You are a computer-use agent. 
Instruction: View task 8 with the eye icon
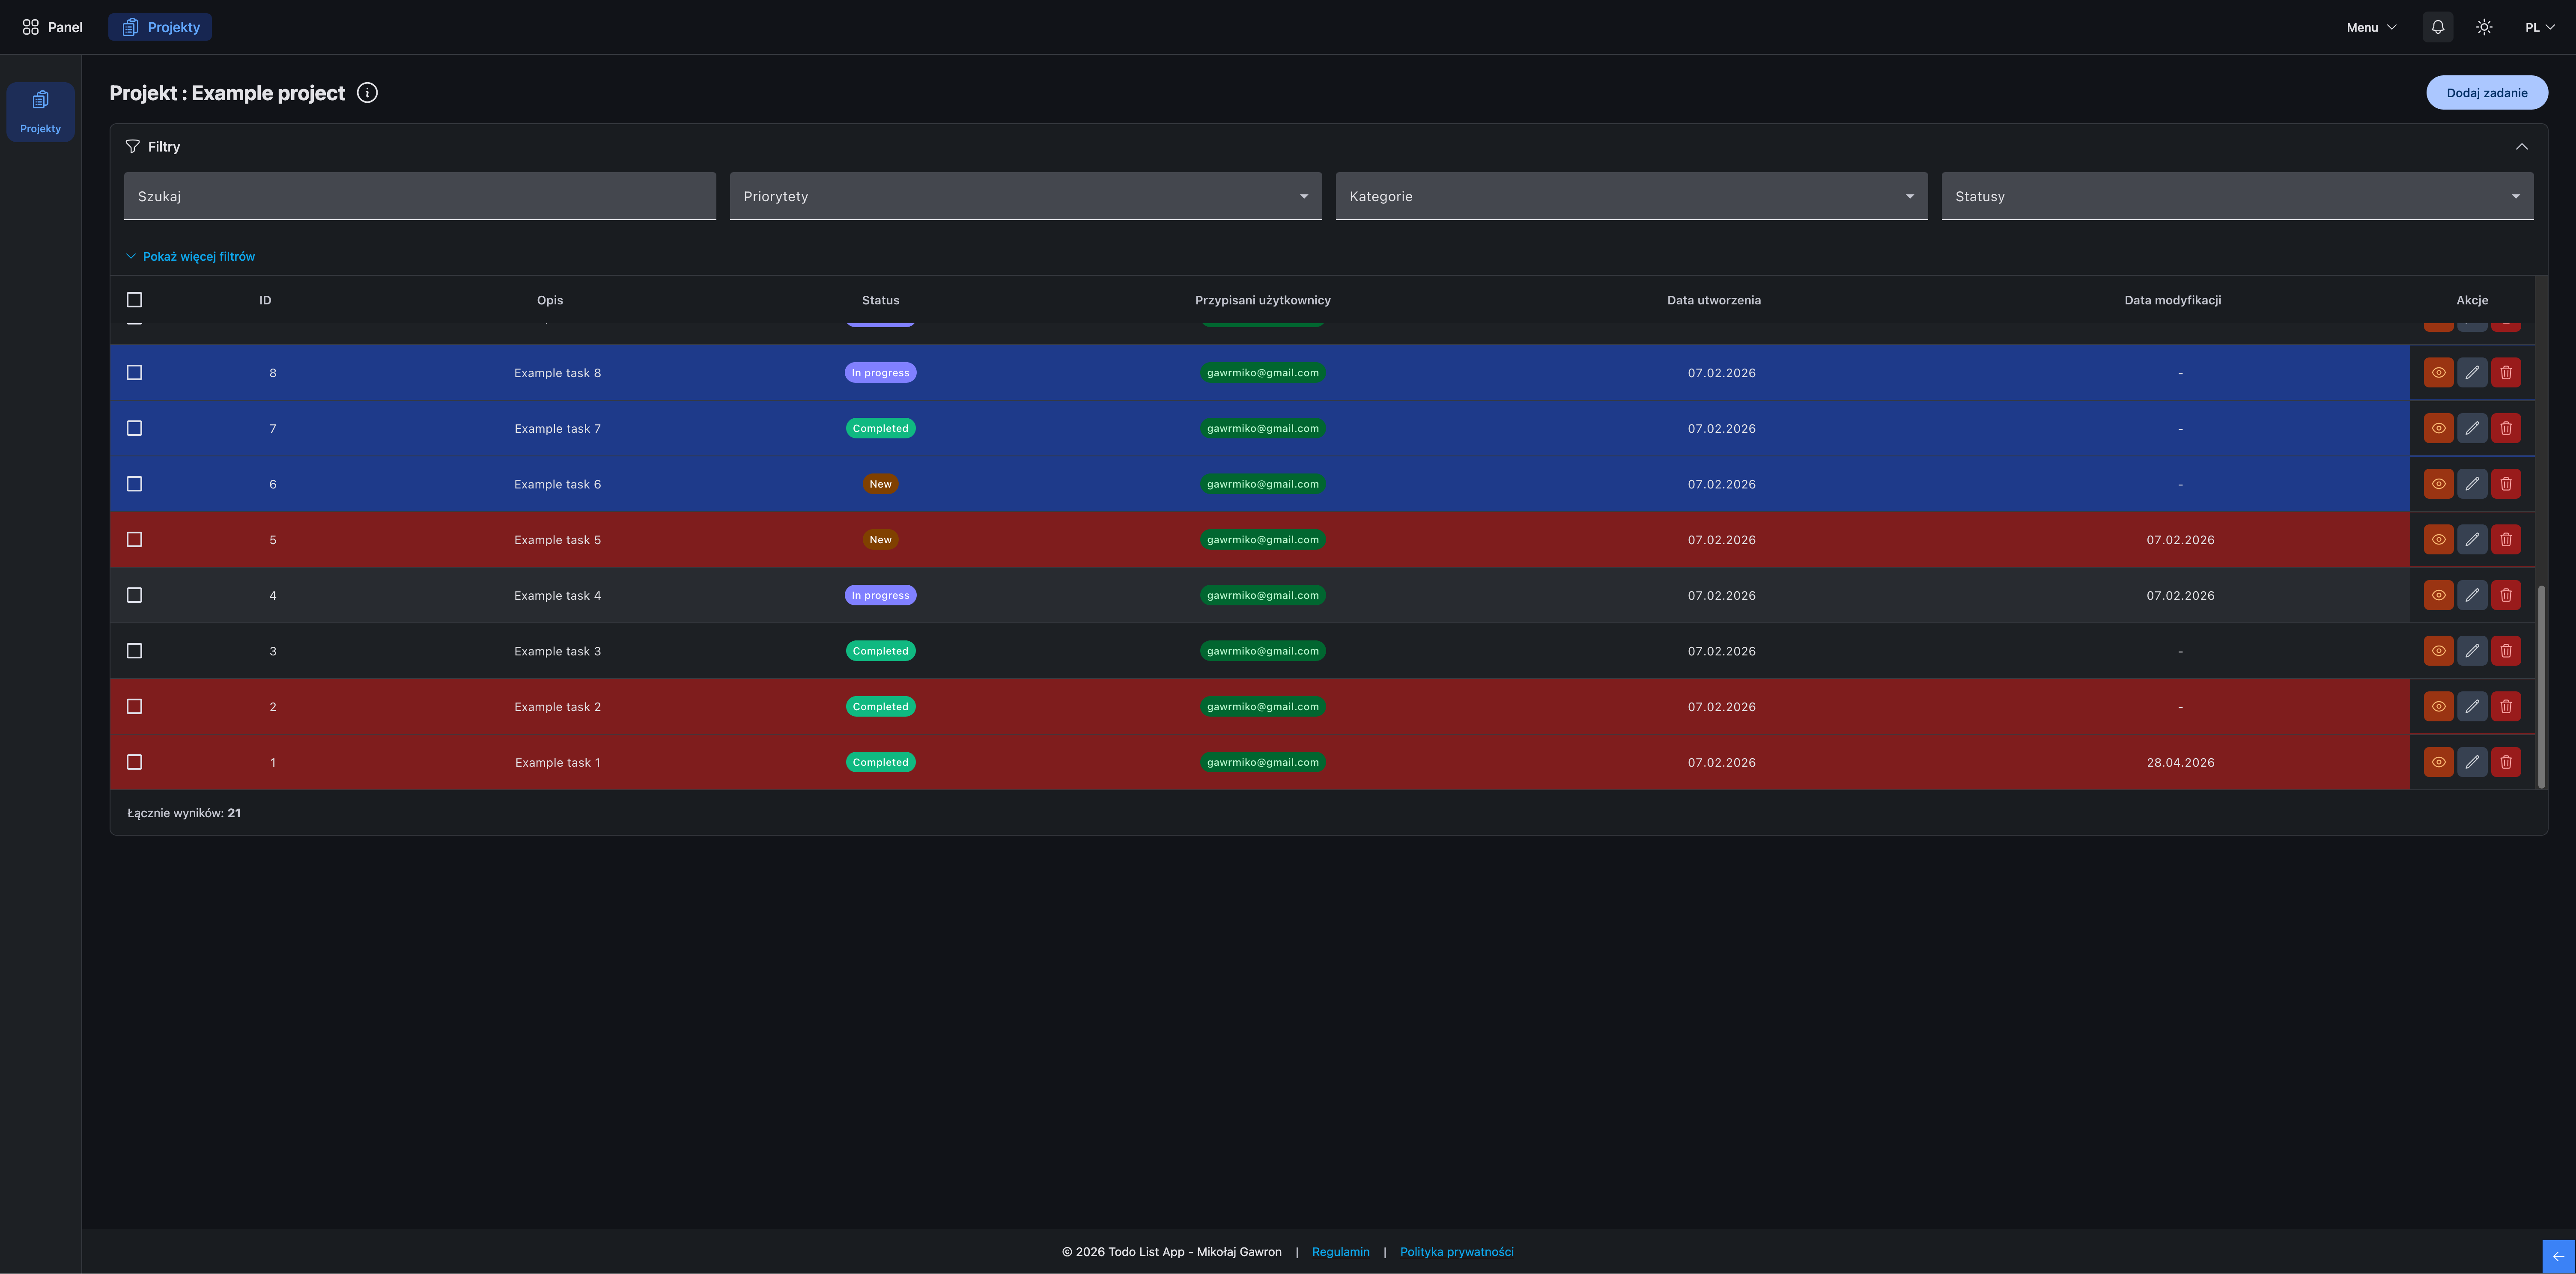point(2438,372)
